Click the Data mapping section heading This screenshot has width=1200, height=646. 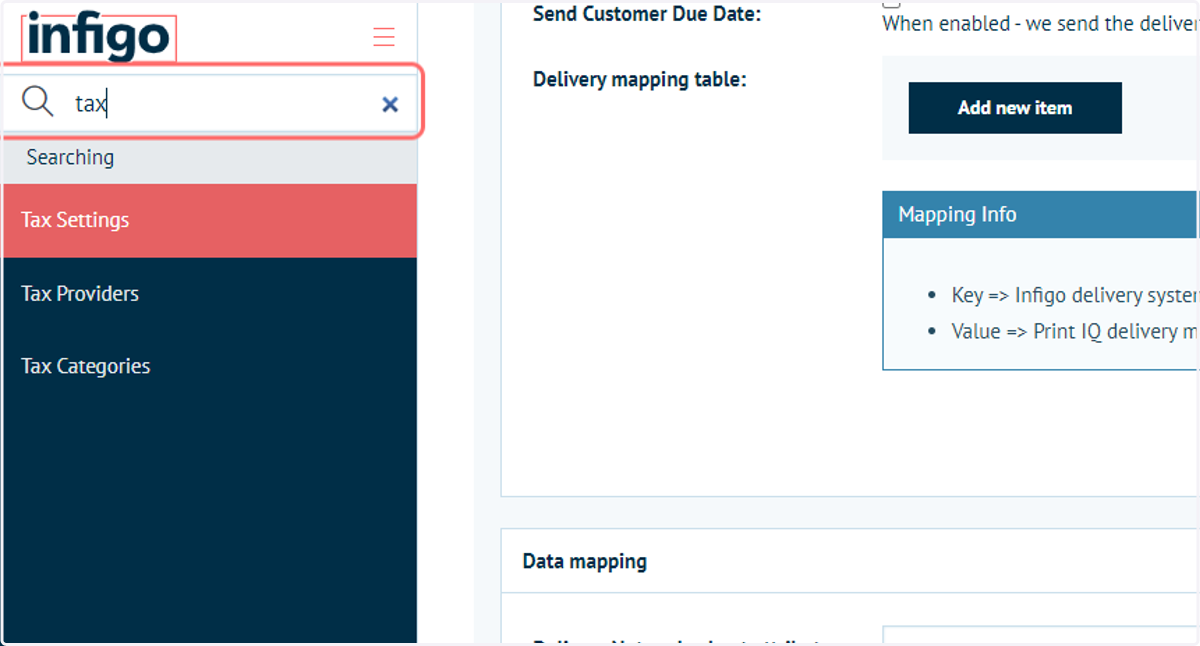coord(585,561)
